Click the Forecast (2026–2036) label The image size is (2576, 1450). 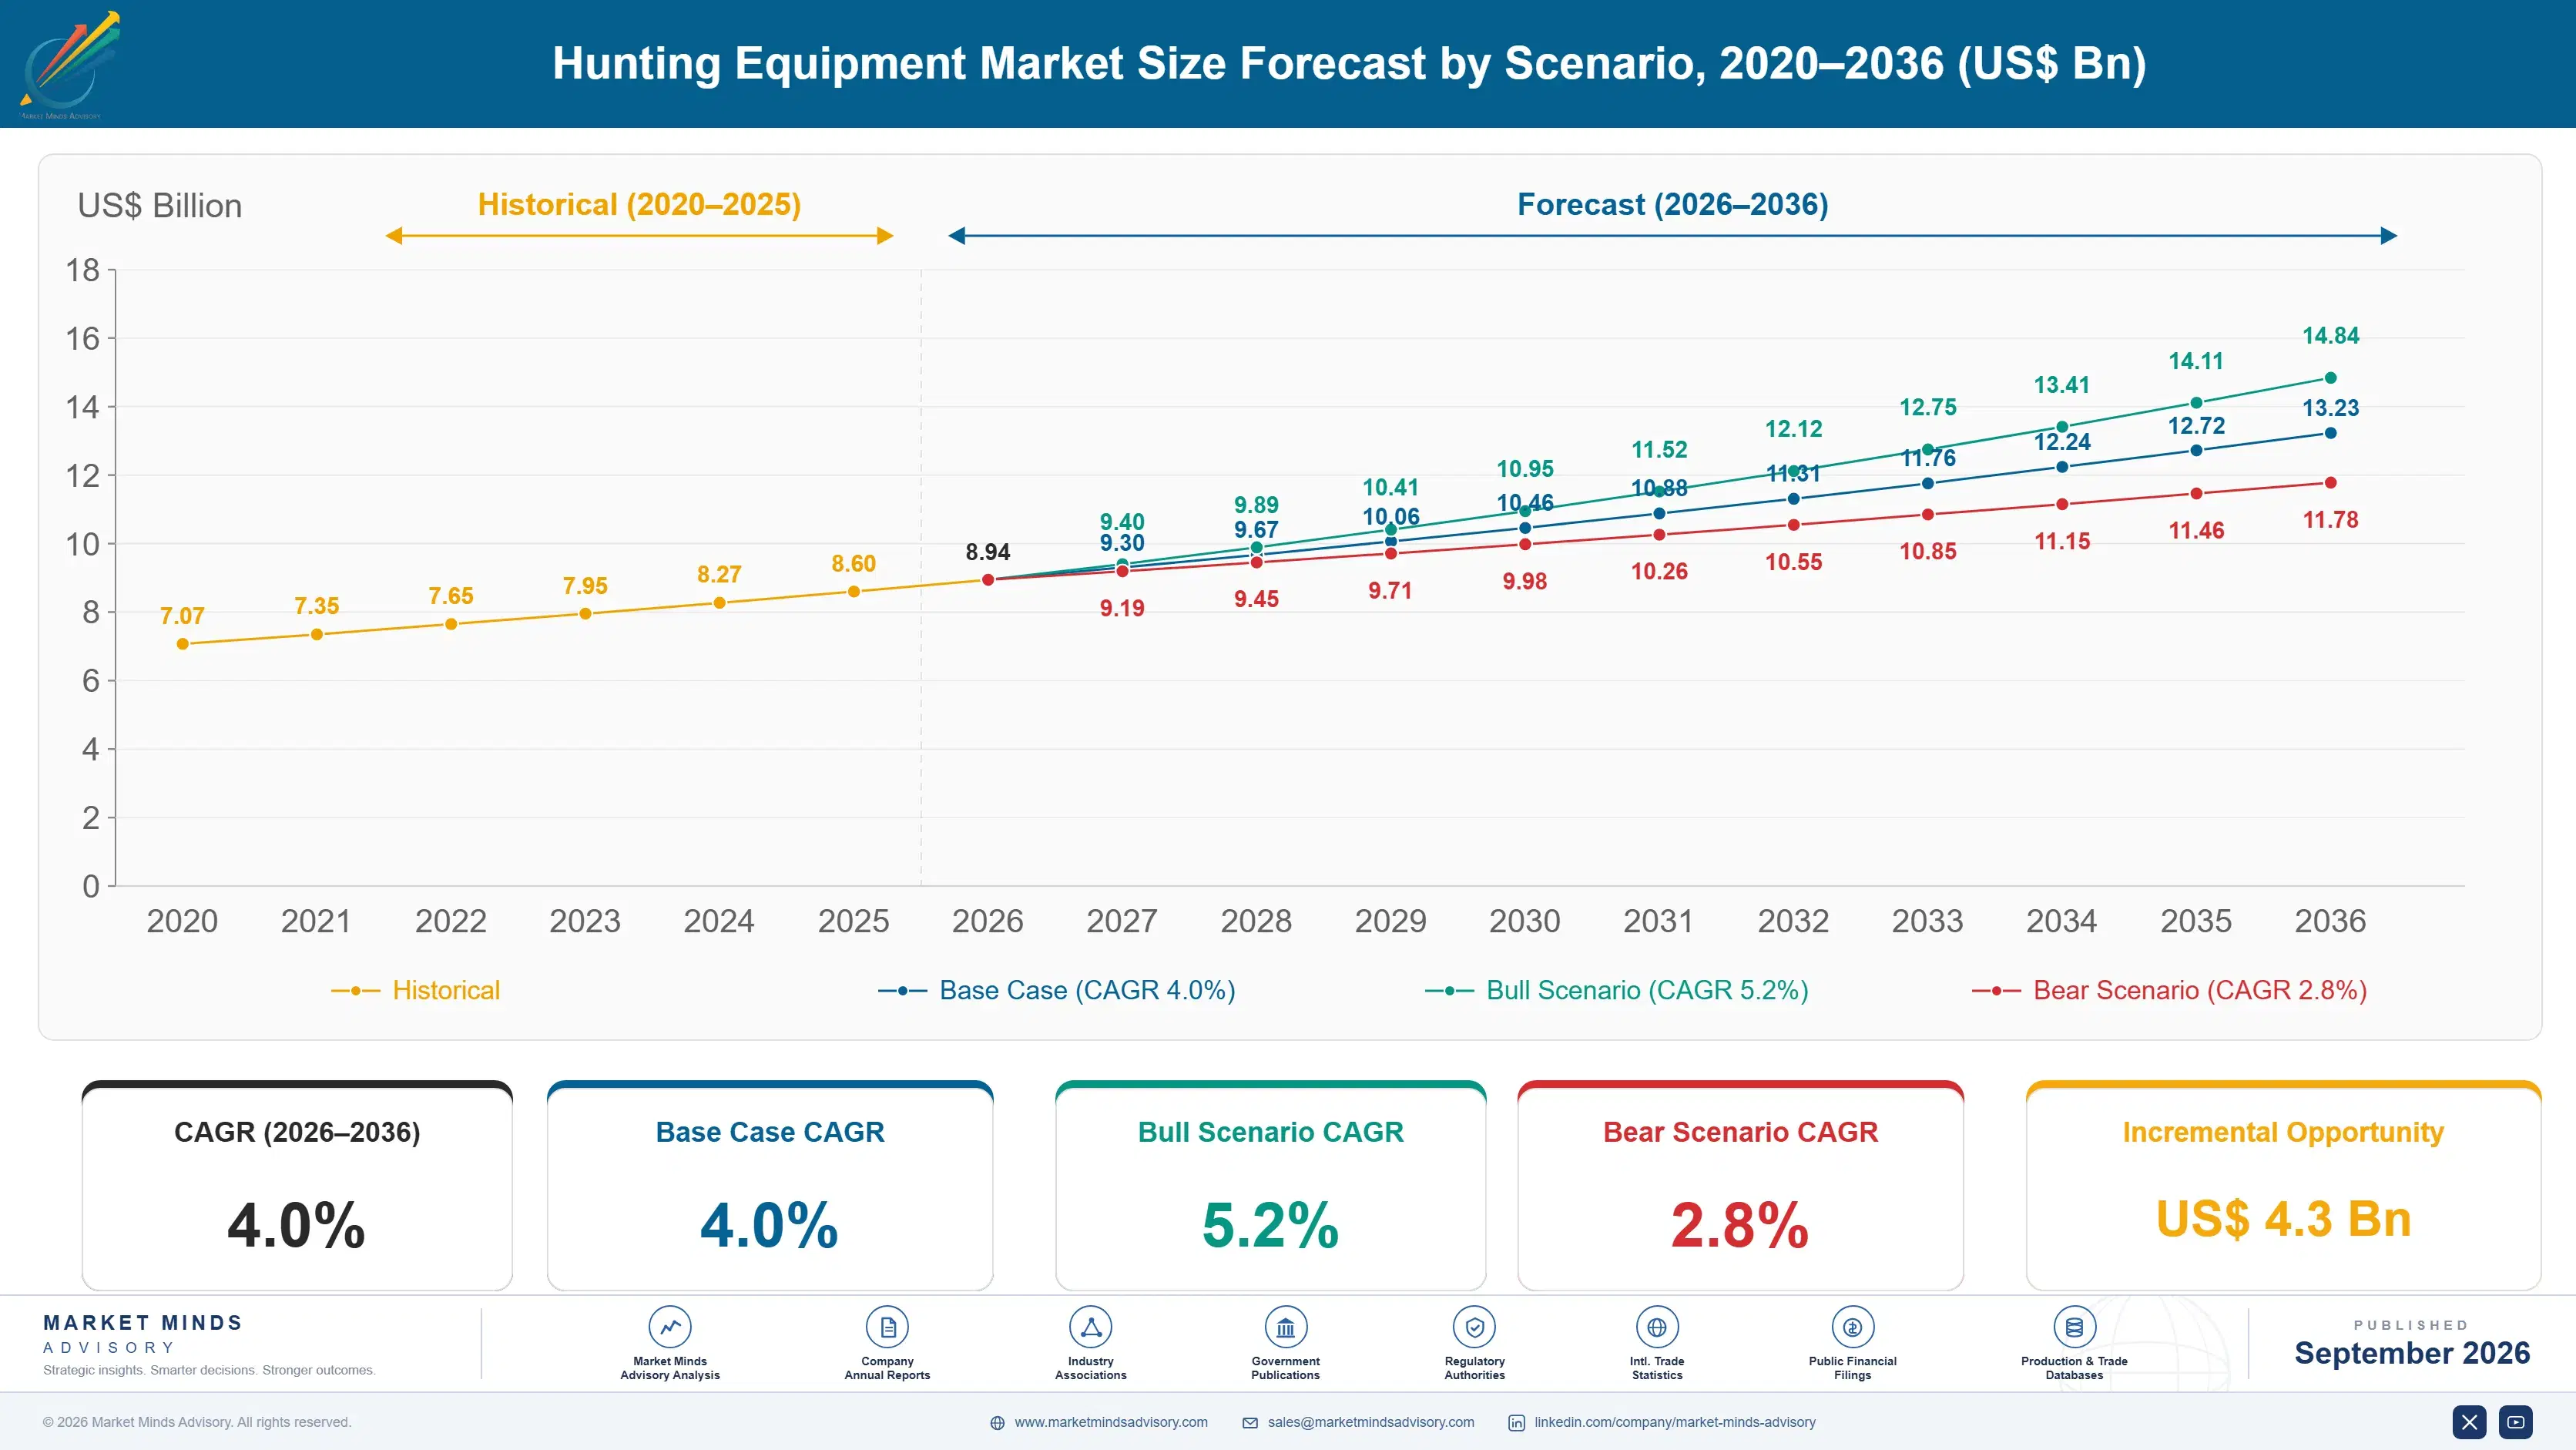pos(1673,204)
